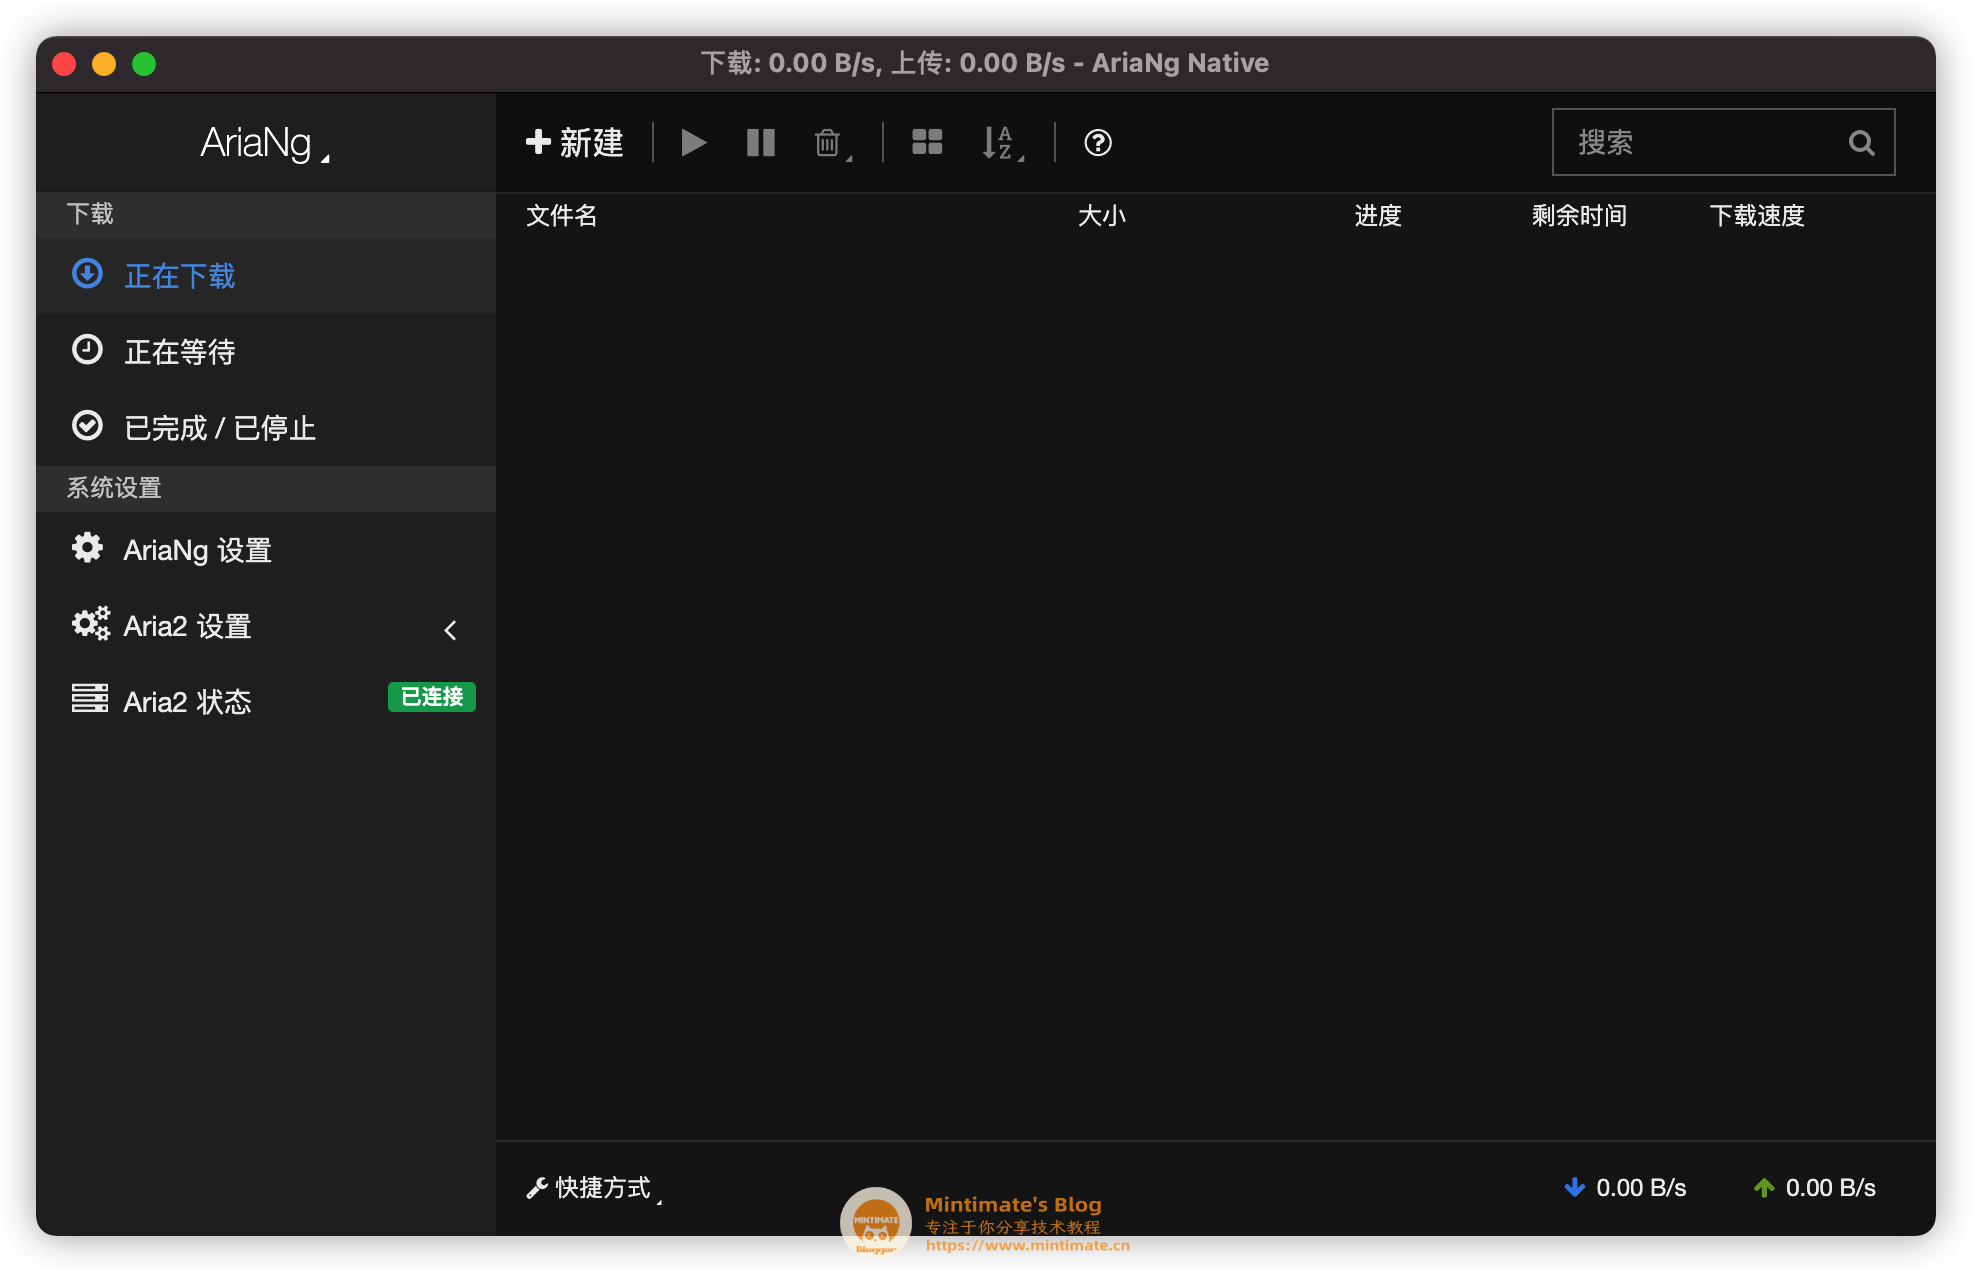The width and height of the screenshot is (1972, 1272).
Task: Click into the 搜索 search field
Action: pyautogui.click(x=1700, y=143)
